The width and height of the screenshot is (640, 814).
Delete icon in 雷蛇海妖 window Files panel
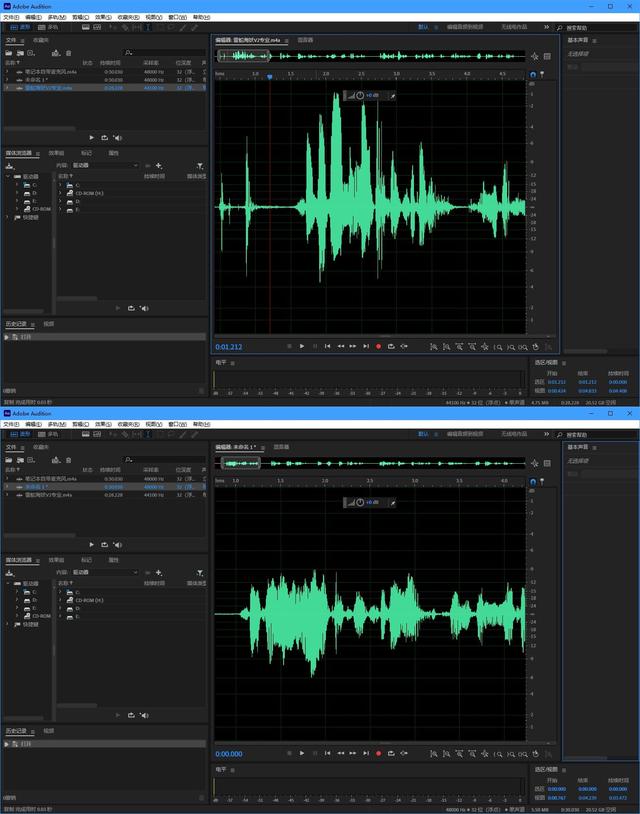[68, 53]
